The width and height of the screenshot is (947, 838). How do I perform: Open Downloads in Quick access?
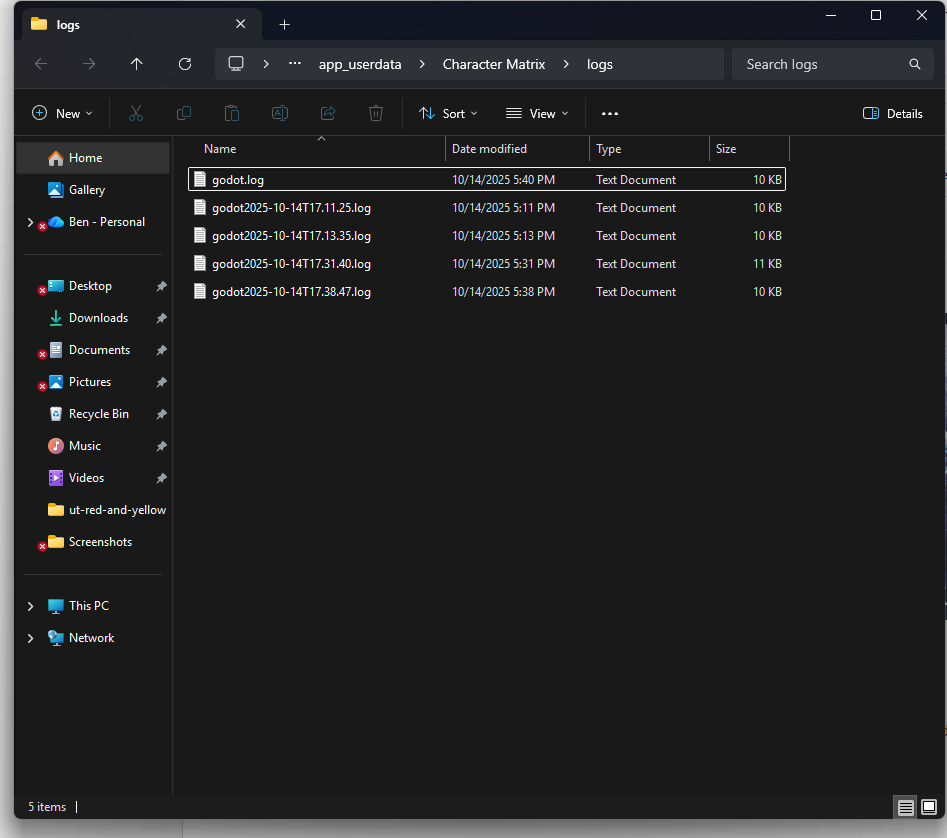(93, 318)
